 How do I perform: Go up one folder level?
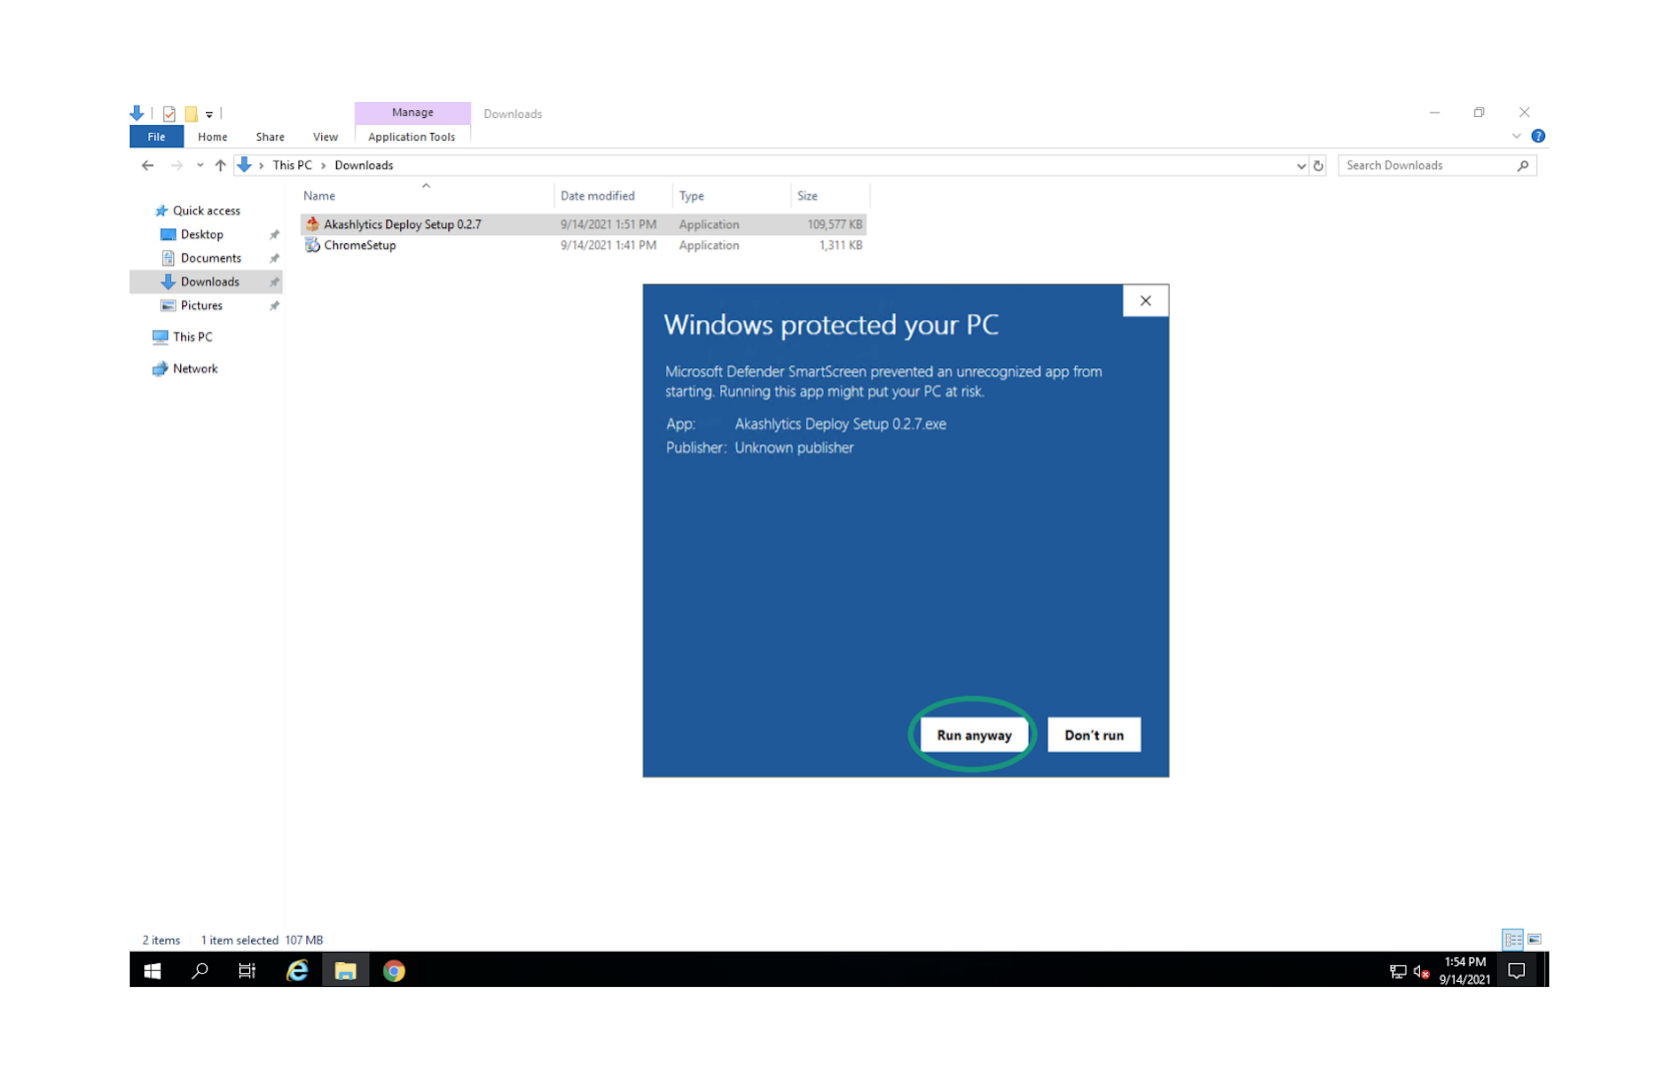pos(220,166)
